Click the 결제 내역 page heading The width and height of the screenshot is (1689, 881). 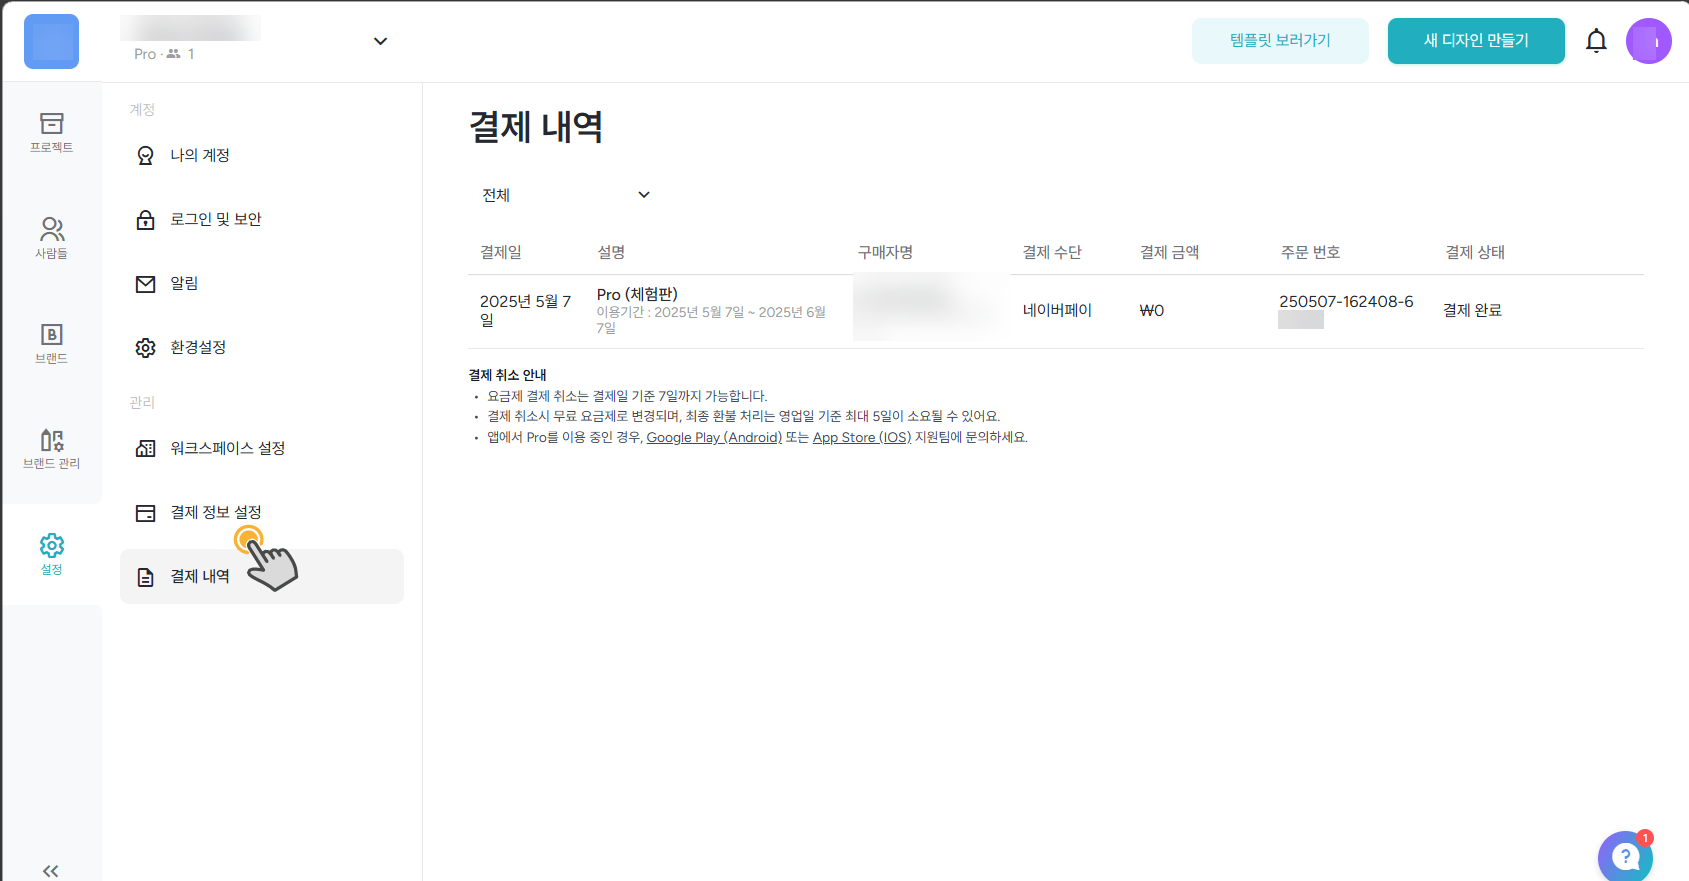(x=536, y=127)
